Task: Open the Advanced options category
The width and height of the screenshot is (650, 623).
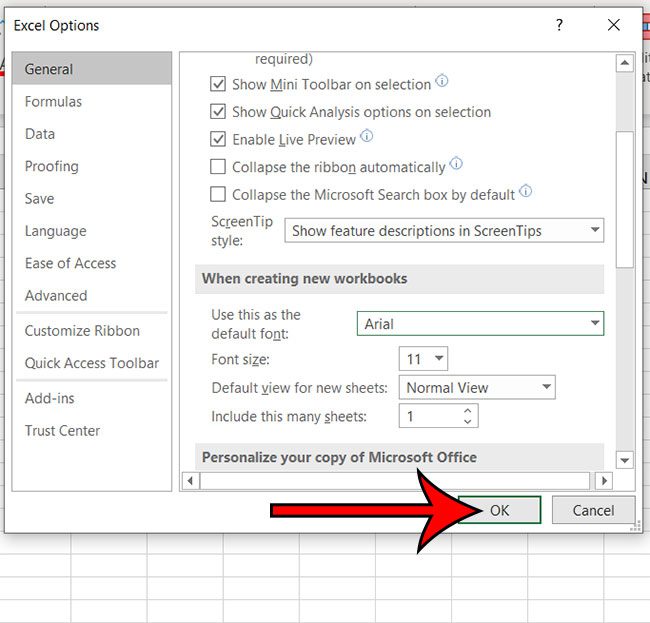Action: point(56,295)
